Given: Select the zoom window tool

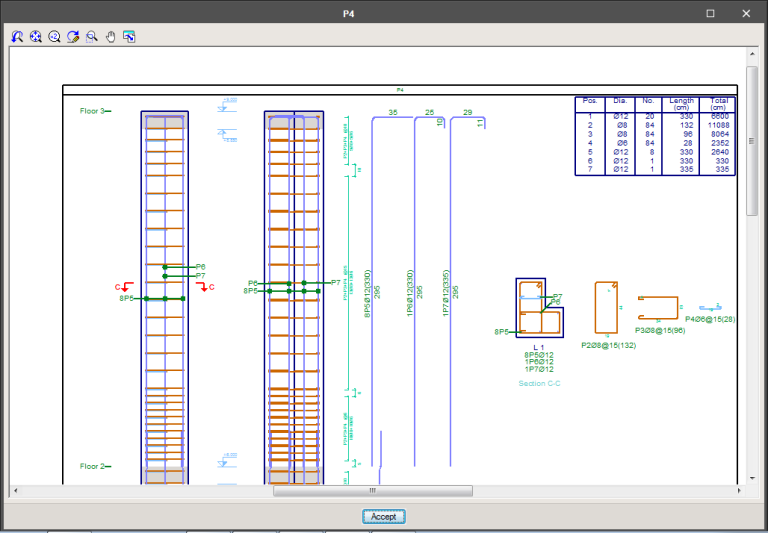Looking at the screenshot, I should pyautogui.click(x=91, y=37).
